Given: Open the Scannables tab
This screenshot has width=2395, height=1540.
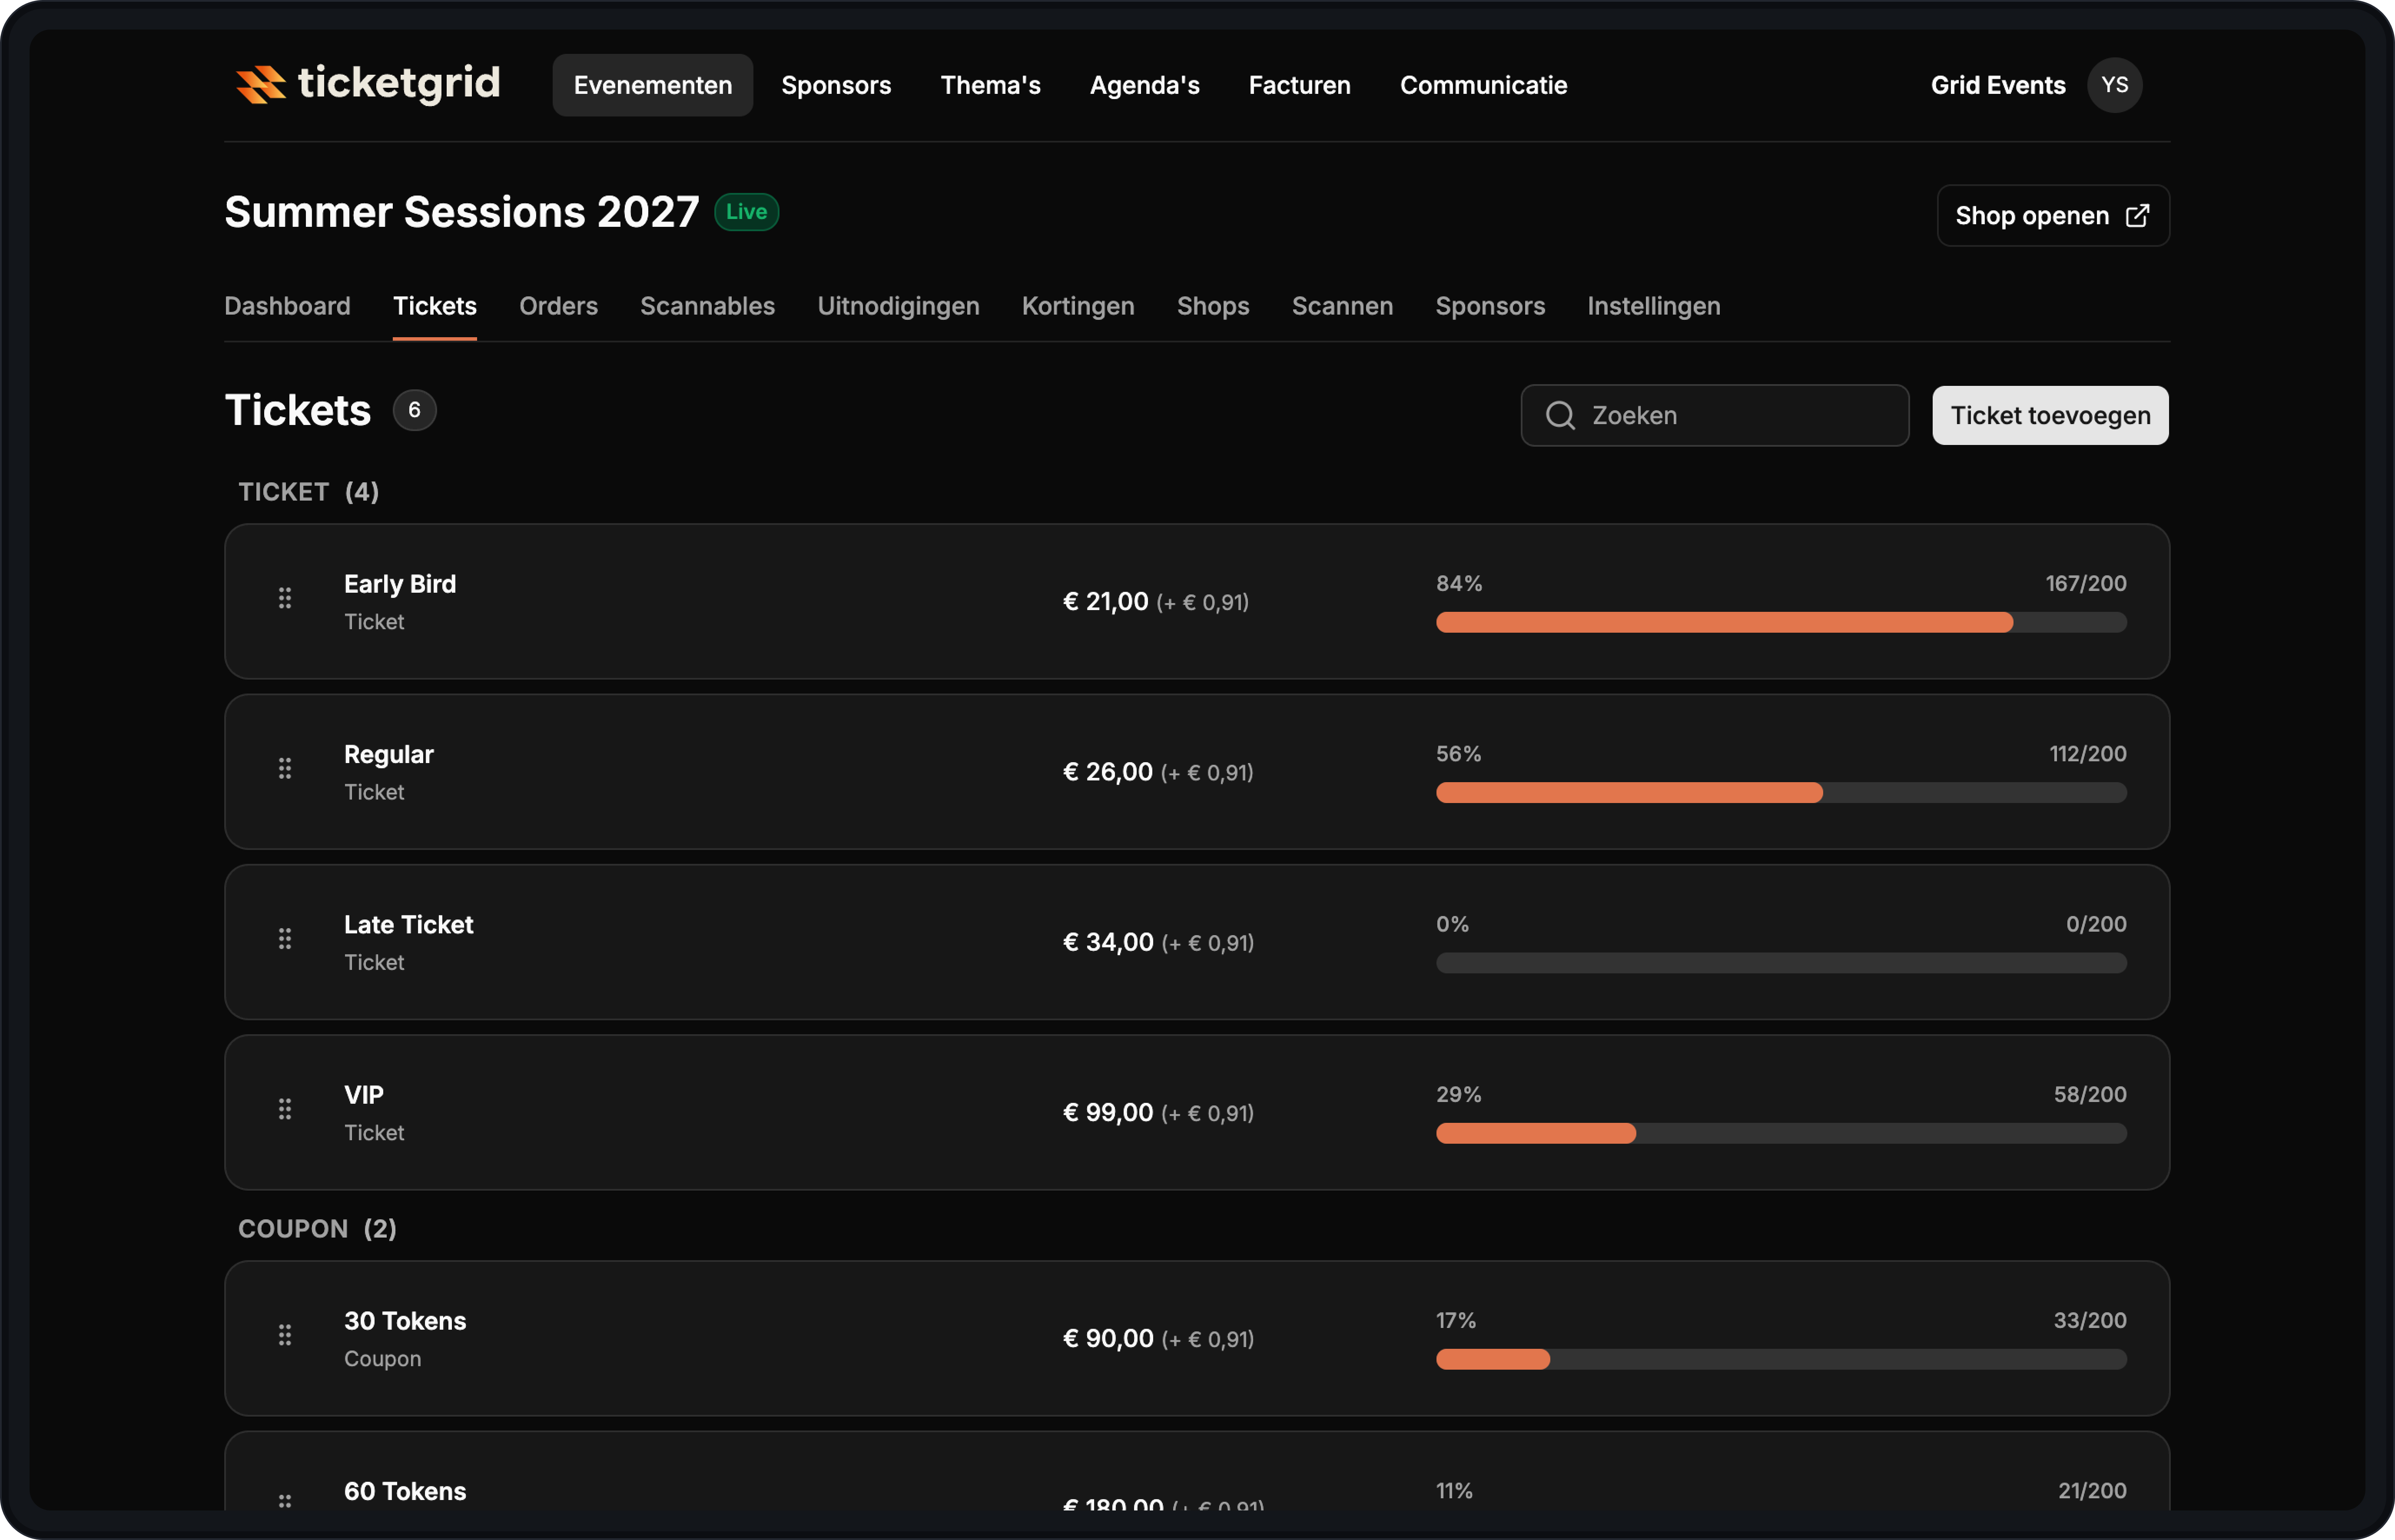Looking at the screenshot, I should tap(707, 306).
